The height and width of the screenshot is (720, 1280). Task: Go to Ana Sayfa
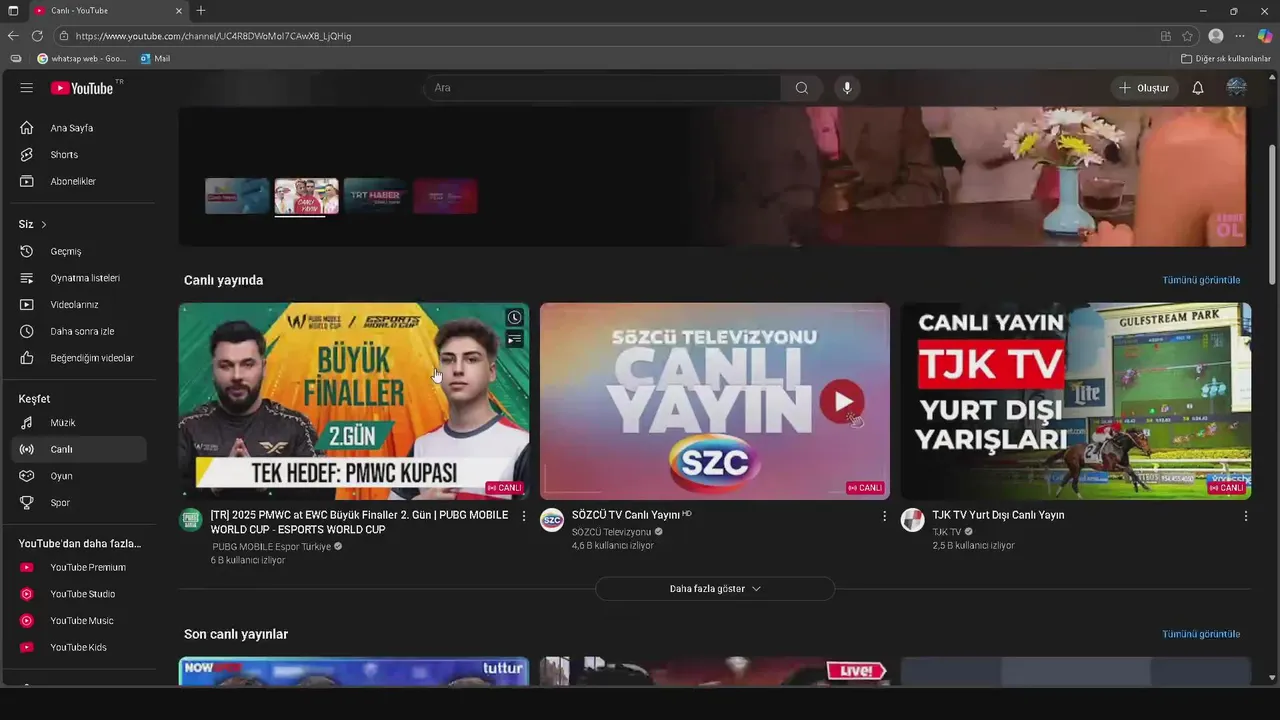[x=80, y=128]
